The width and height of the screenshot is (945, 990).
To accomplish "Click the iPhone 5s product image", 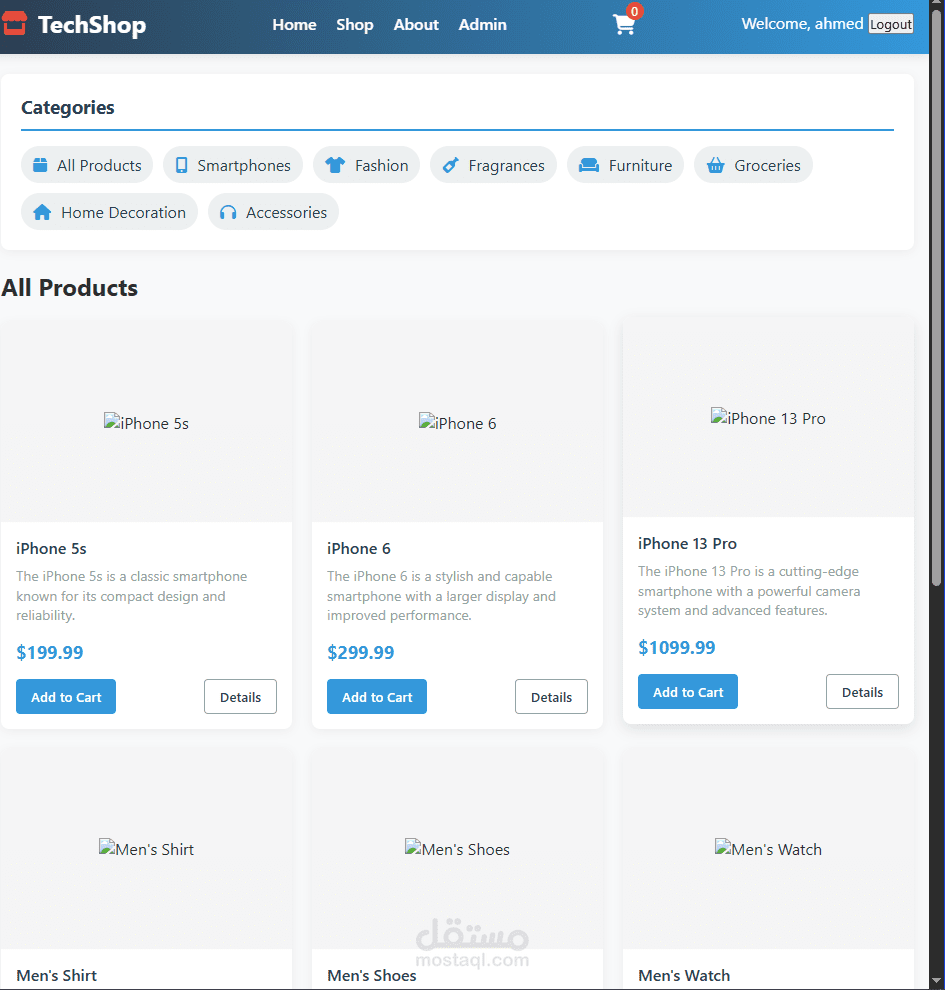I will click(x=146, y=422).
